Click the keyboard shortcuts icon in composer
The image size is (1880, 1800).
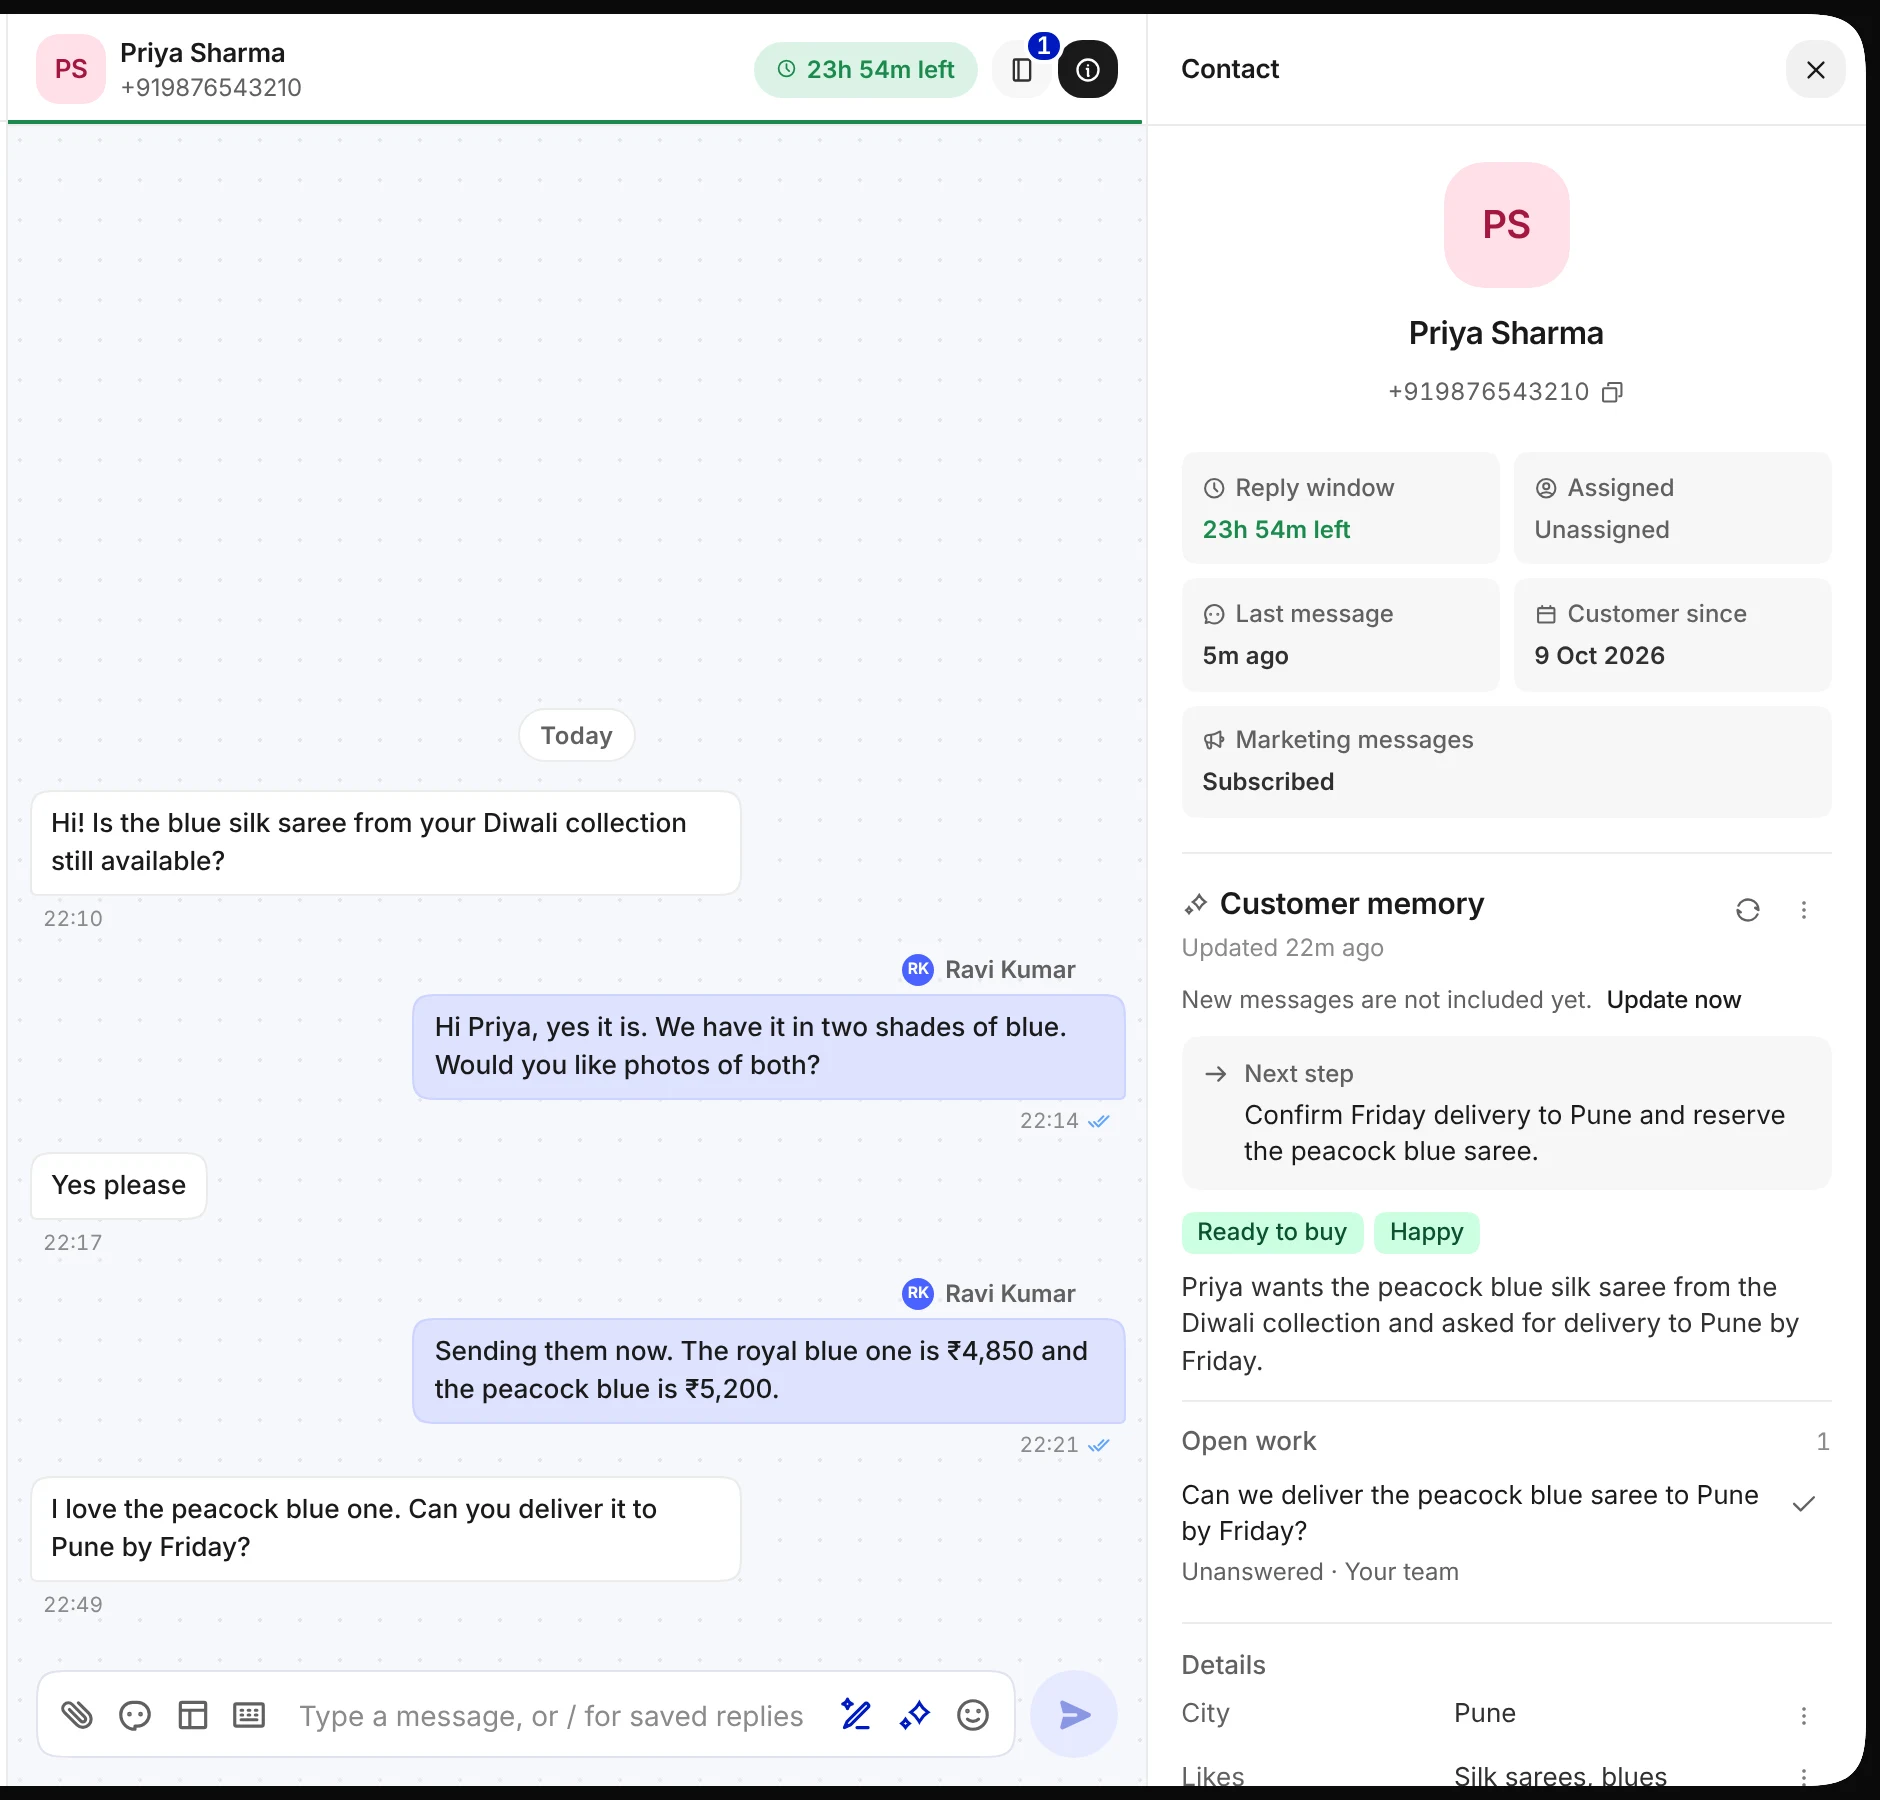249,1715
